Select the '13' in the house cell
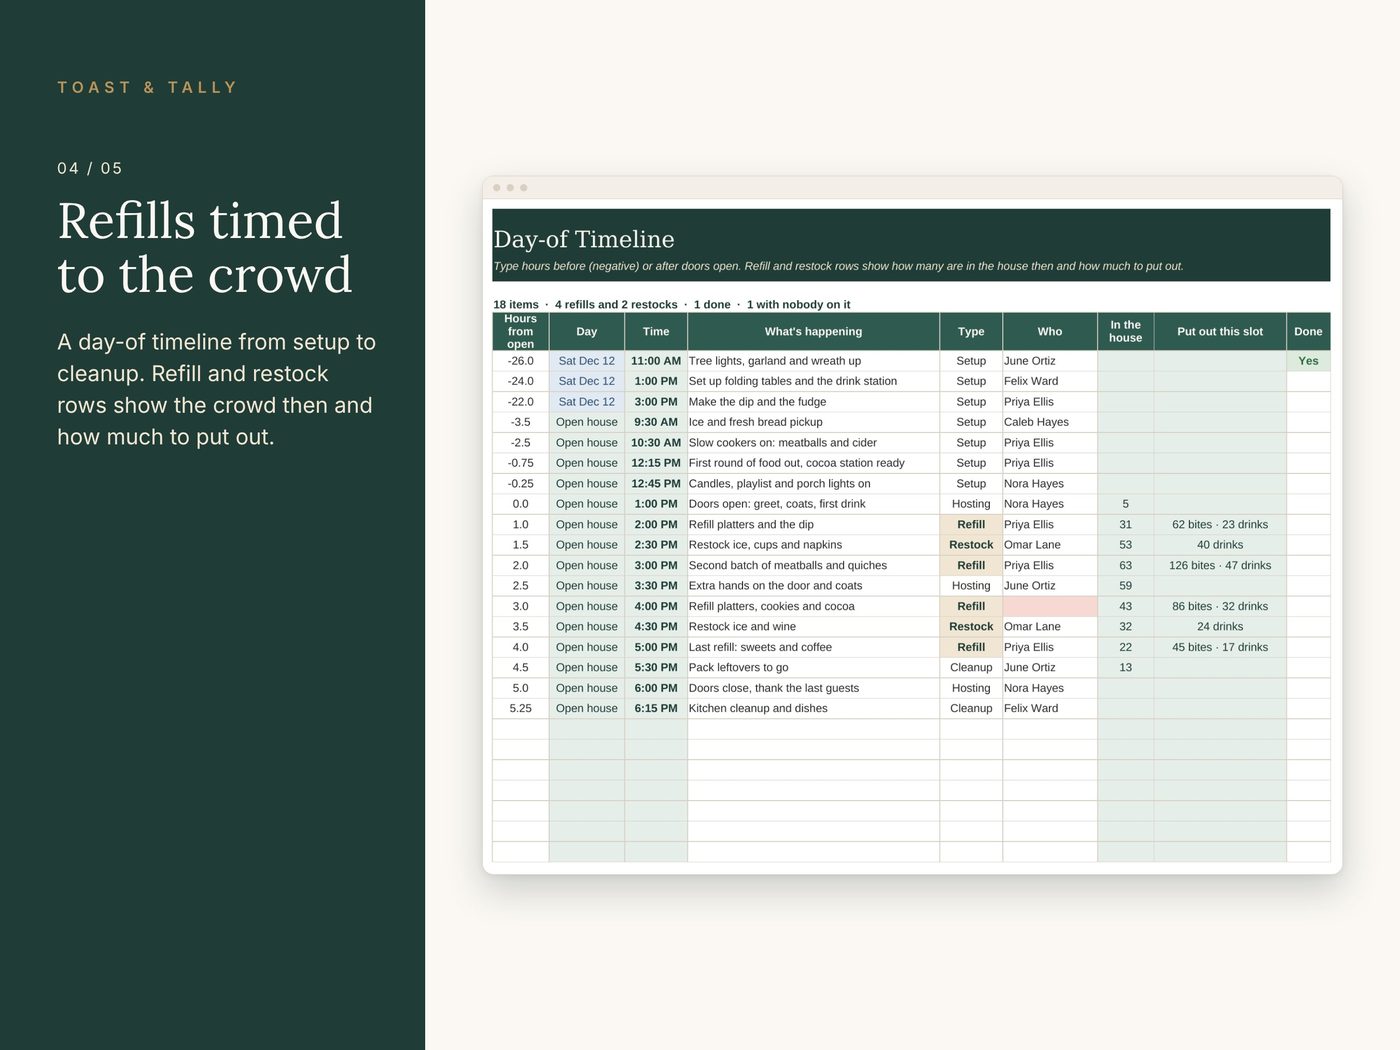The width and height of the screenshot is (1400, 1050). 1125,668
